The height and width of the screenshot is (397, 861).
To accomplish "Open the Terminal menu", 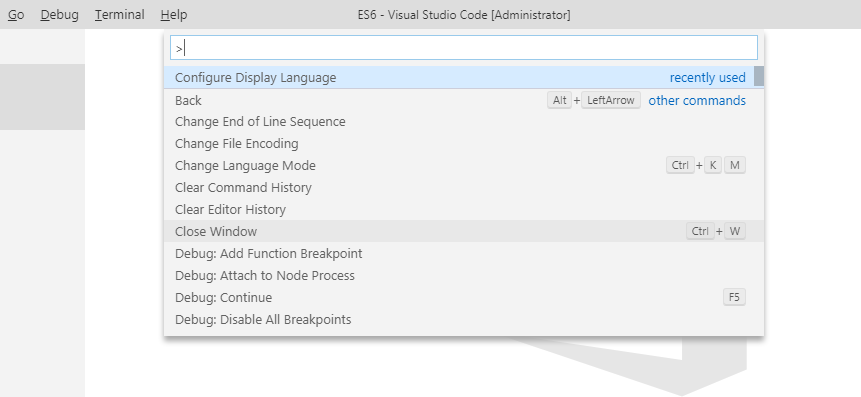I will coord(119,15).
